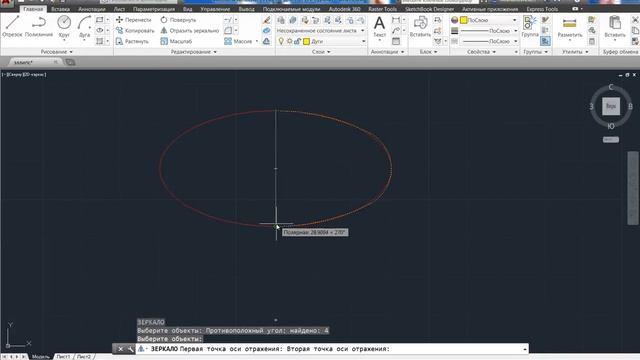Select the Отрезок line tool
640x360 pixels.
(x=12, y=26)
